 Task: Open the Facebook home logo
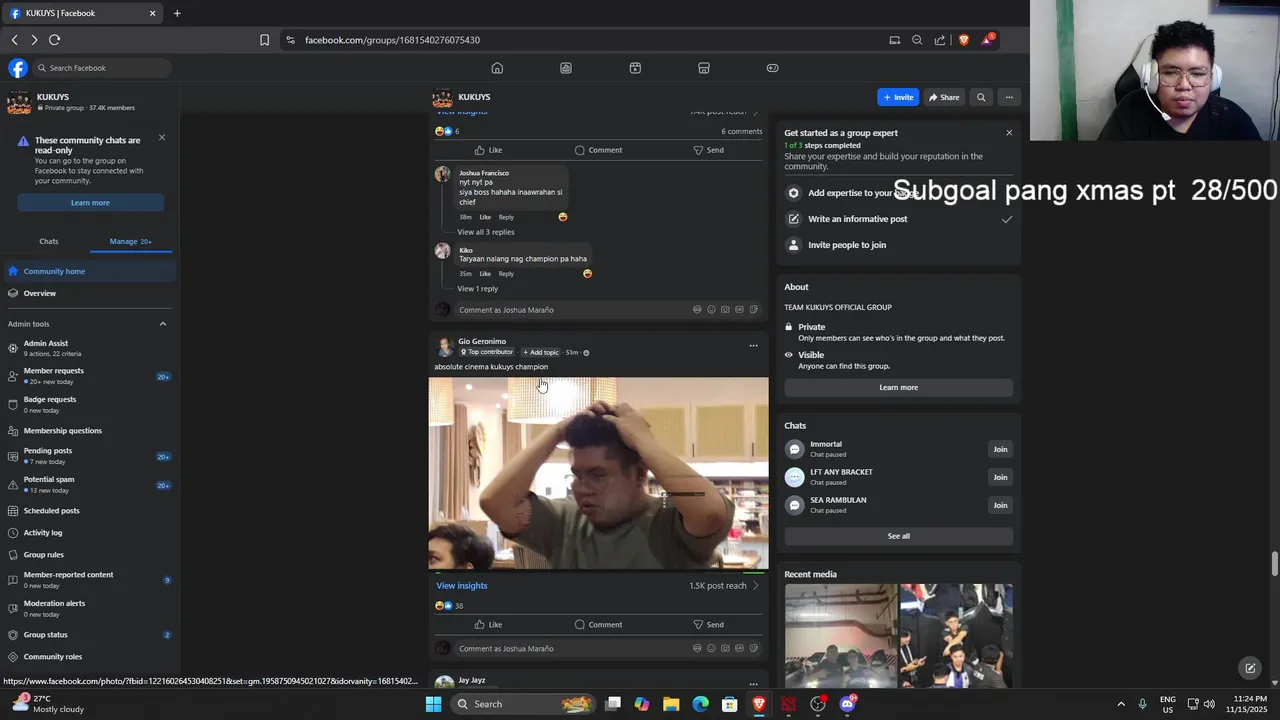coord(18,68)
